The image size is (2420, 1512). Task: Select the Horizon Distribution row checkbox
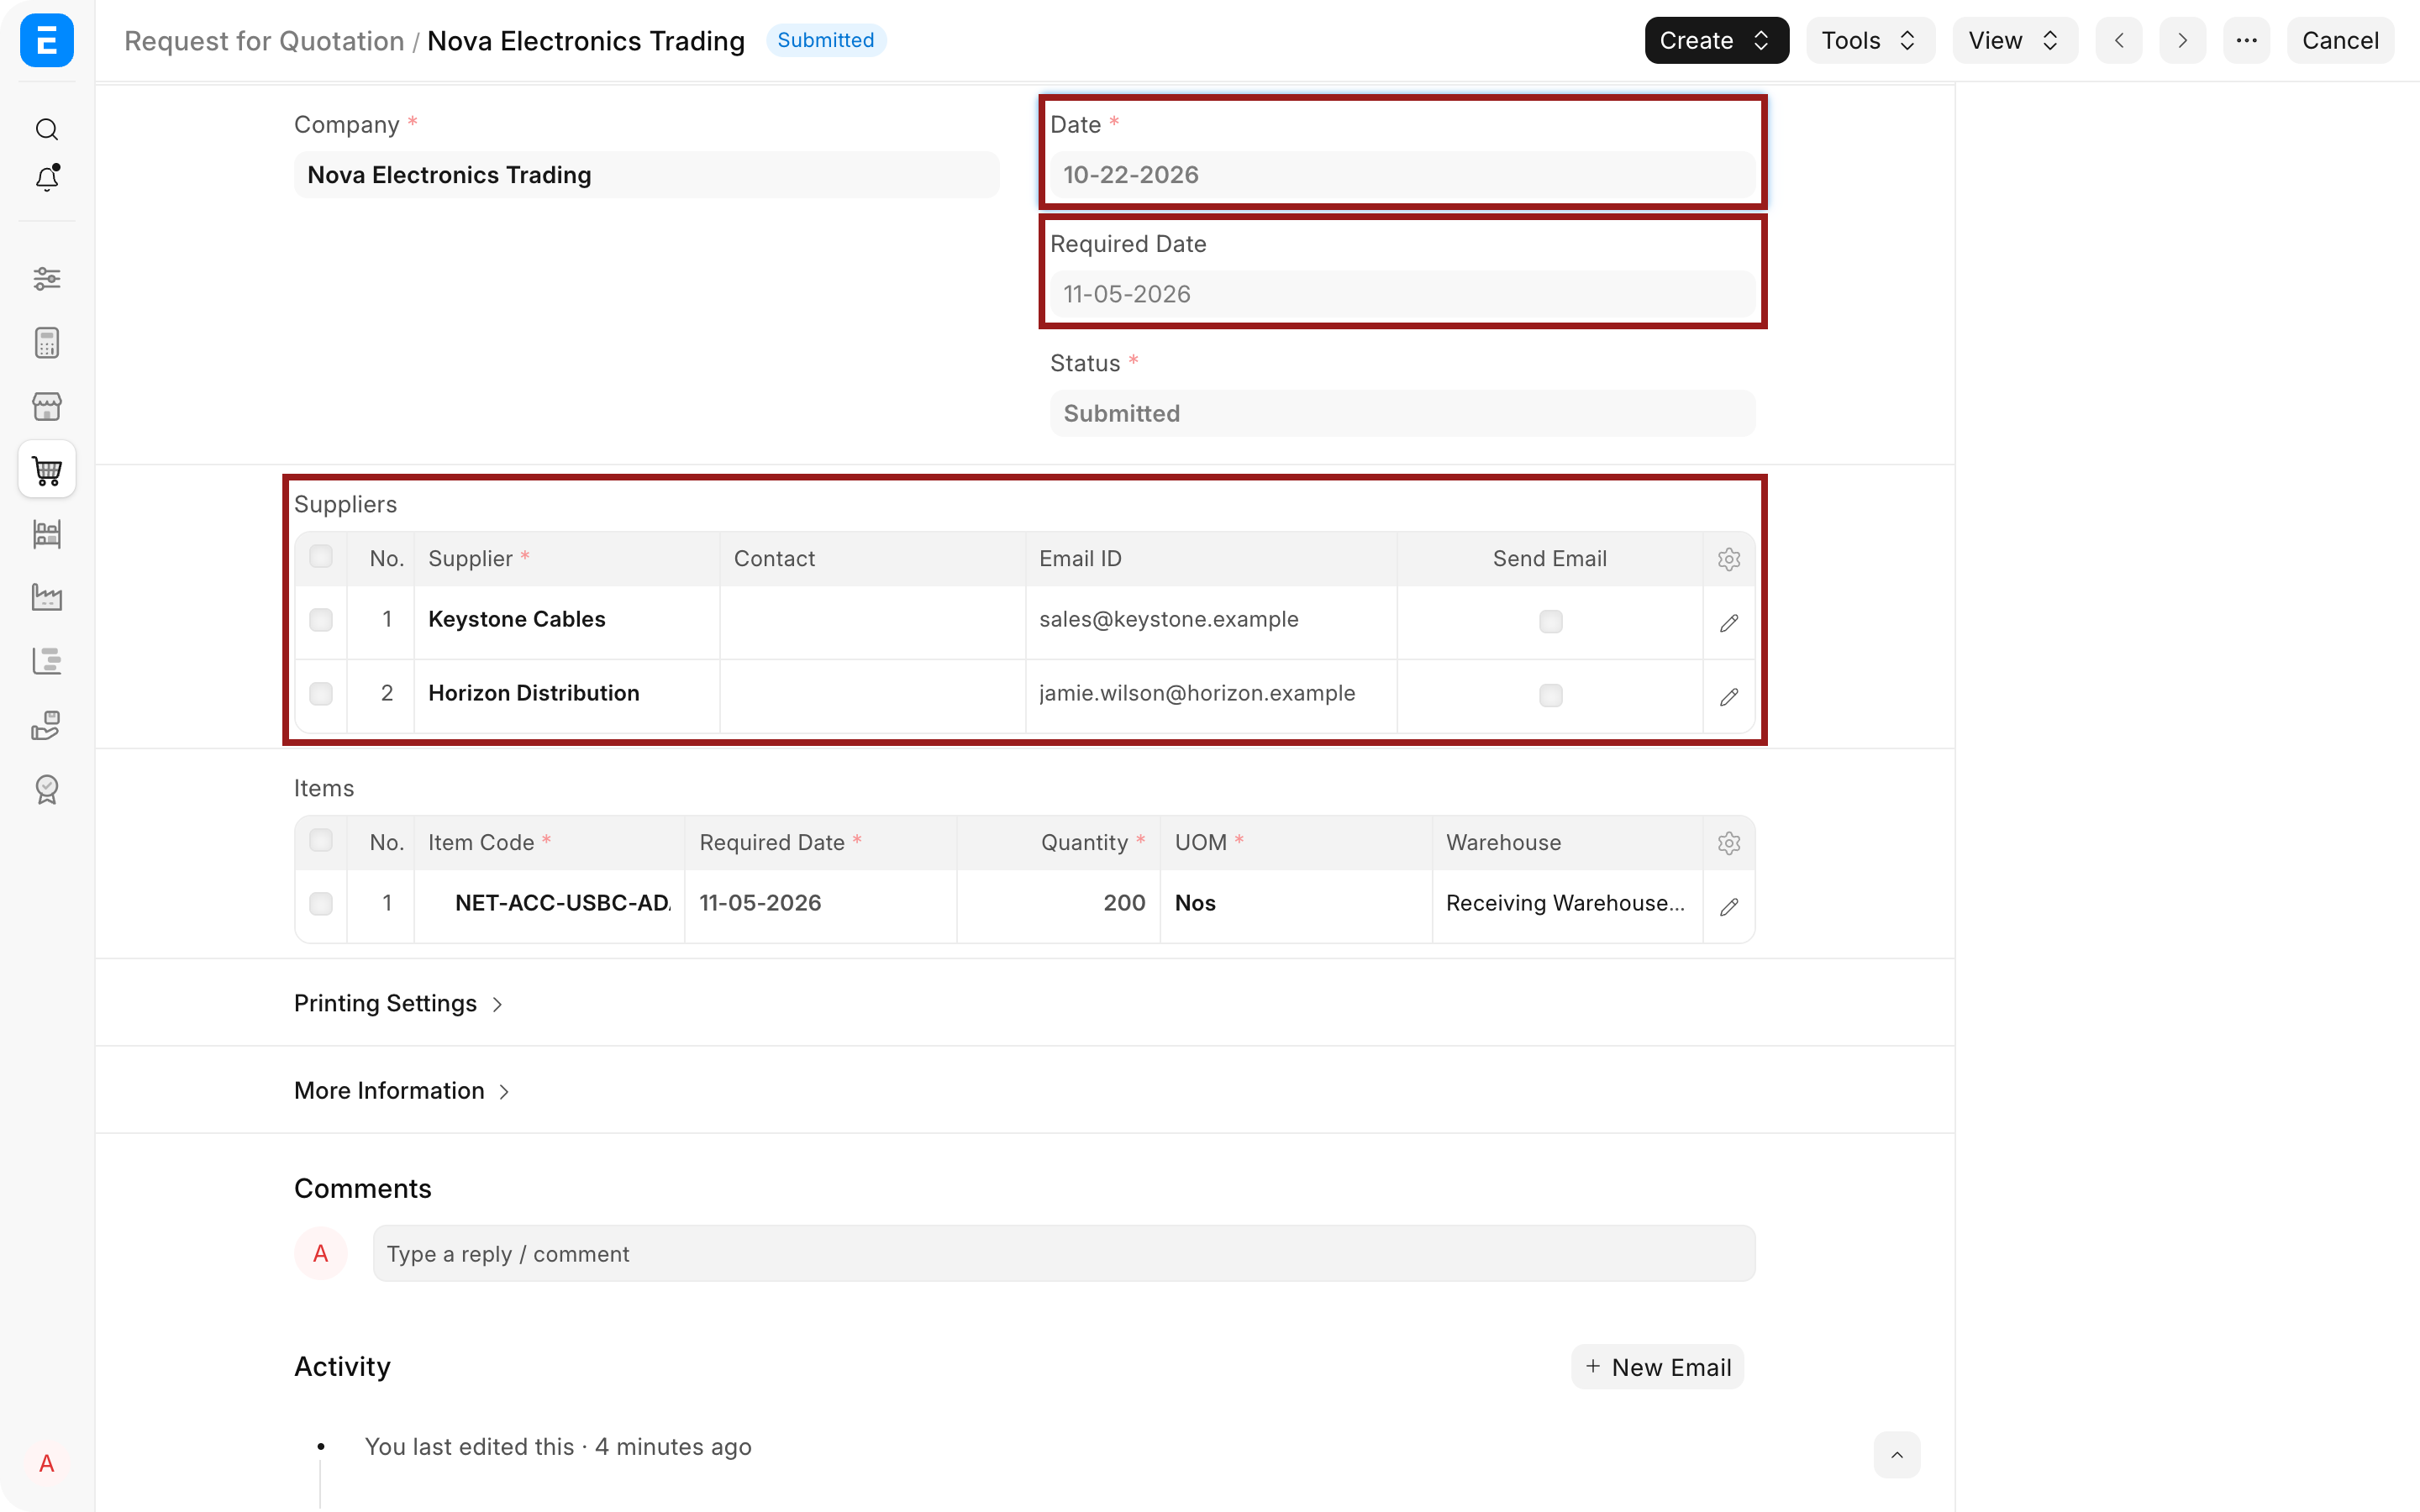(321, 693)
